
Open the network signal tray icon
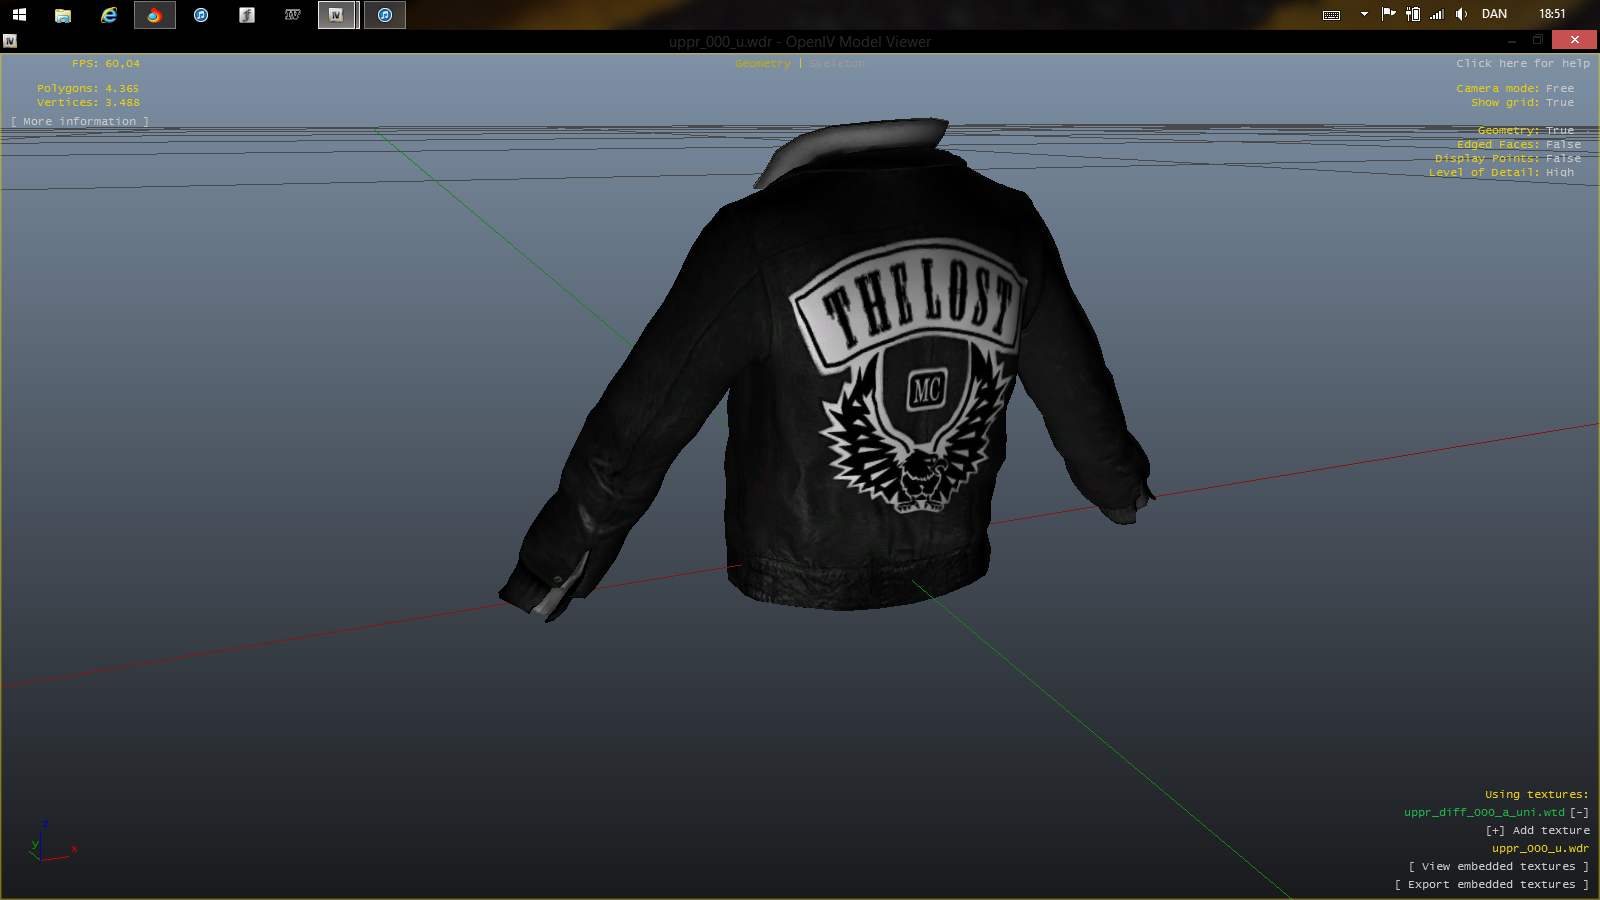pos(1437,14)
